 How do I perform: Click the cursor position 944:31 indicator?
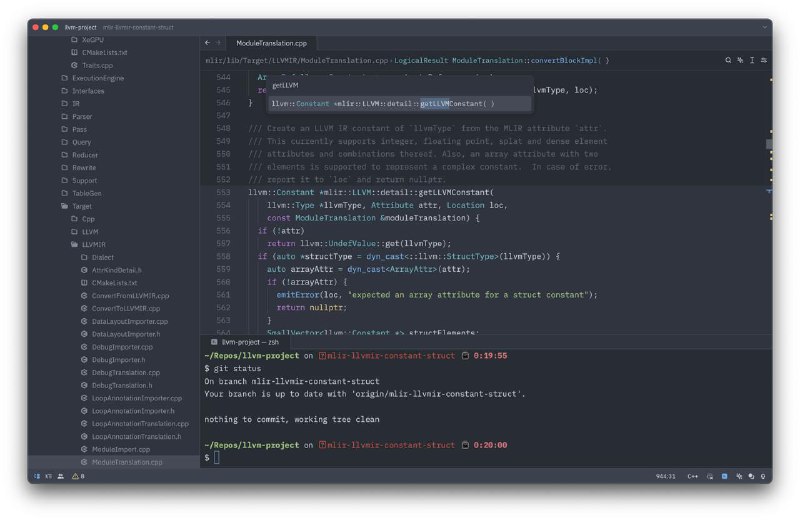pyautogui.click(x=665, y=476)
